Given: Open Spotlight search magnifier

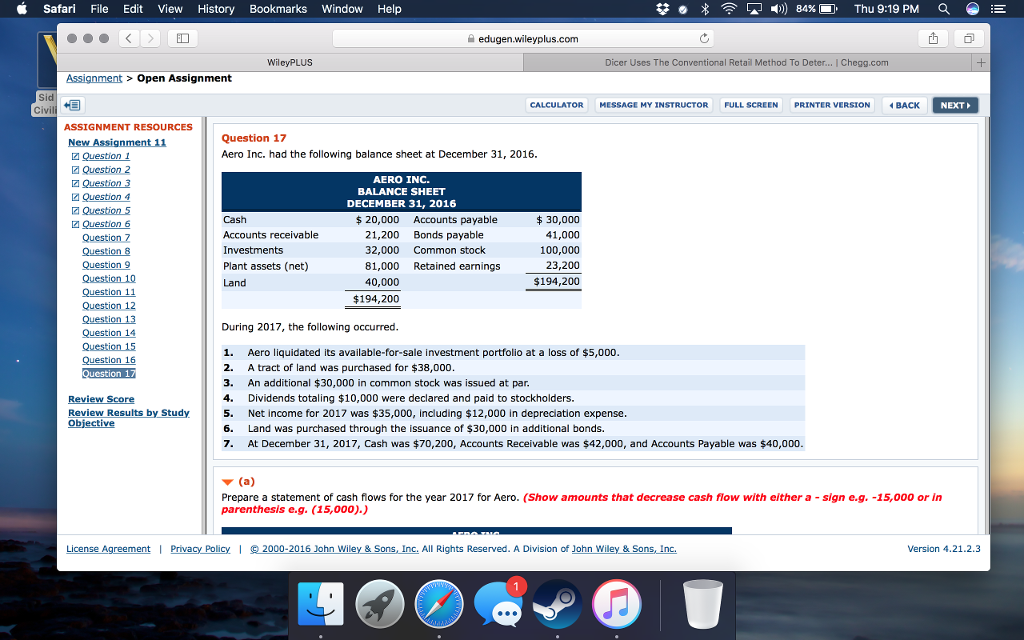Looking at the screenshot, I should coord(944,8).
